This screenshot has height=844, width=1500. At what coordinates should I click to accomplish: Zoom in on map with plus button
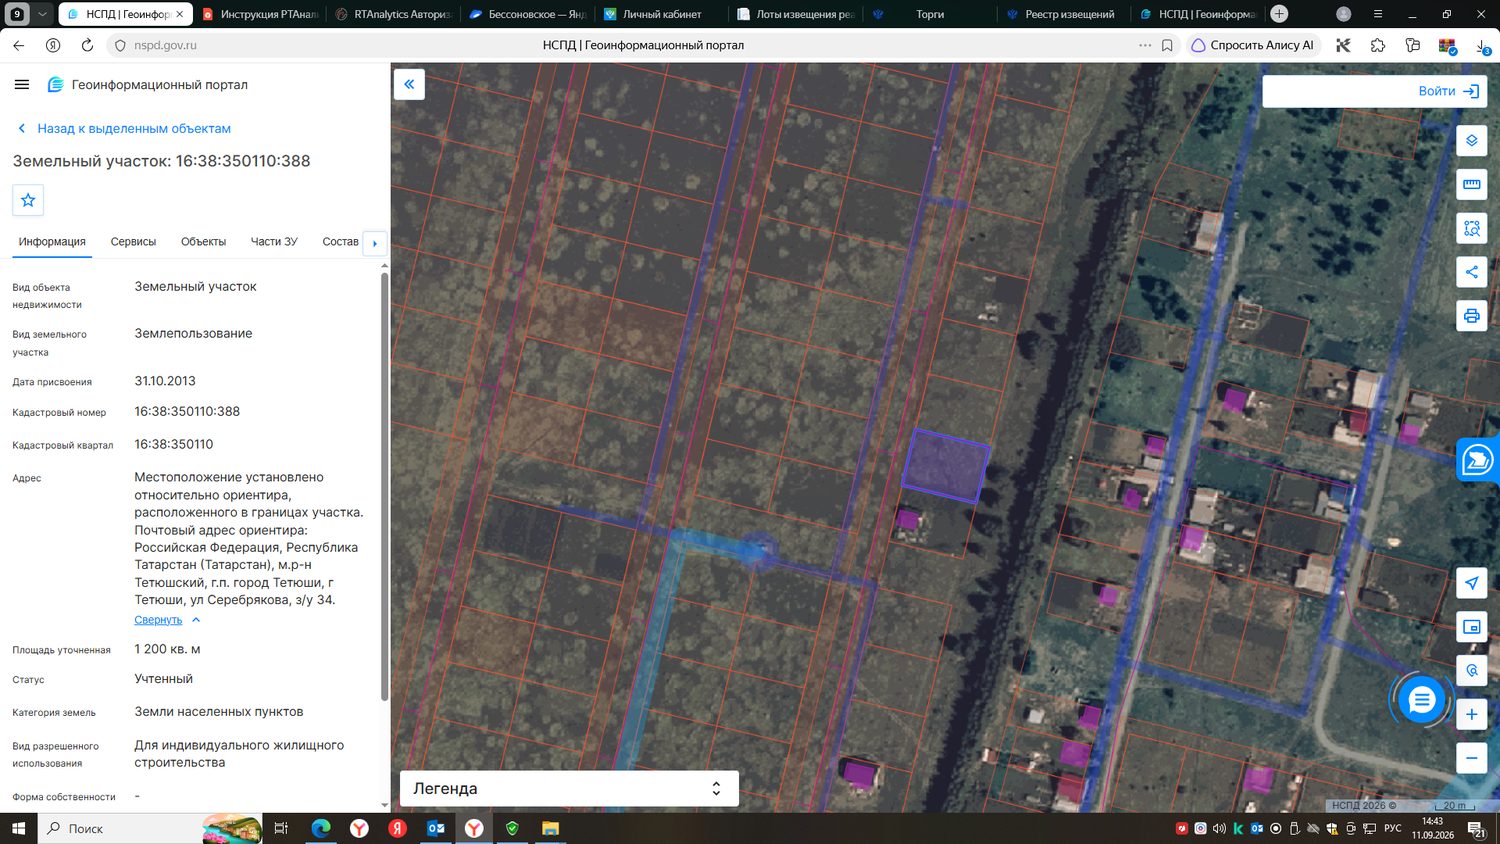1471,714
